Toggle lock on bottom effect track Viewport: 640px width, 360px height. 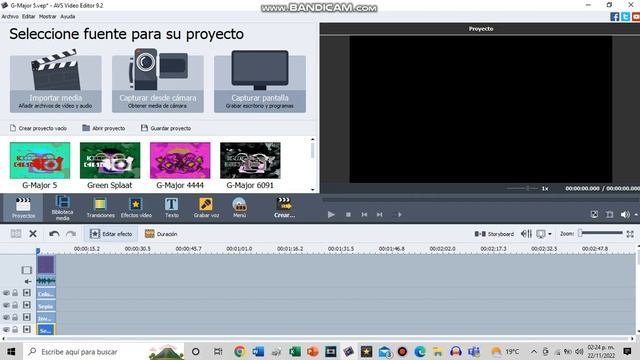(15, 329)
